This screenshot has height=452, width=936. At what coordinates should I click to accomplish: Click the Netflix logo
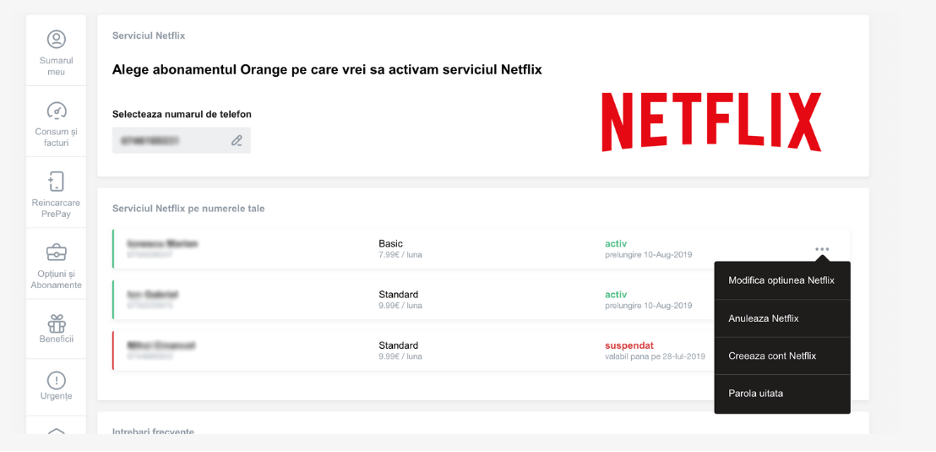[x=711, y=122]
